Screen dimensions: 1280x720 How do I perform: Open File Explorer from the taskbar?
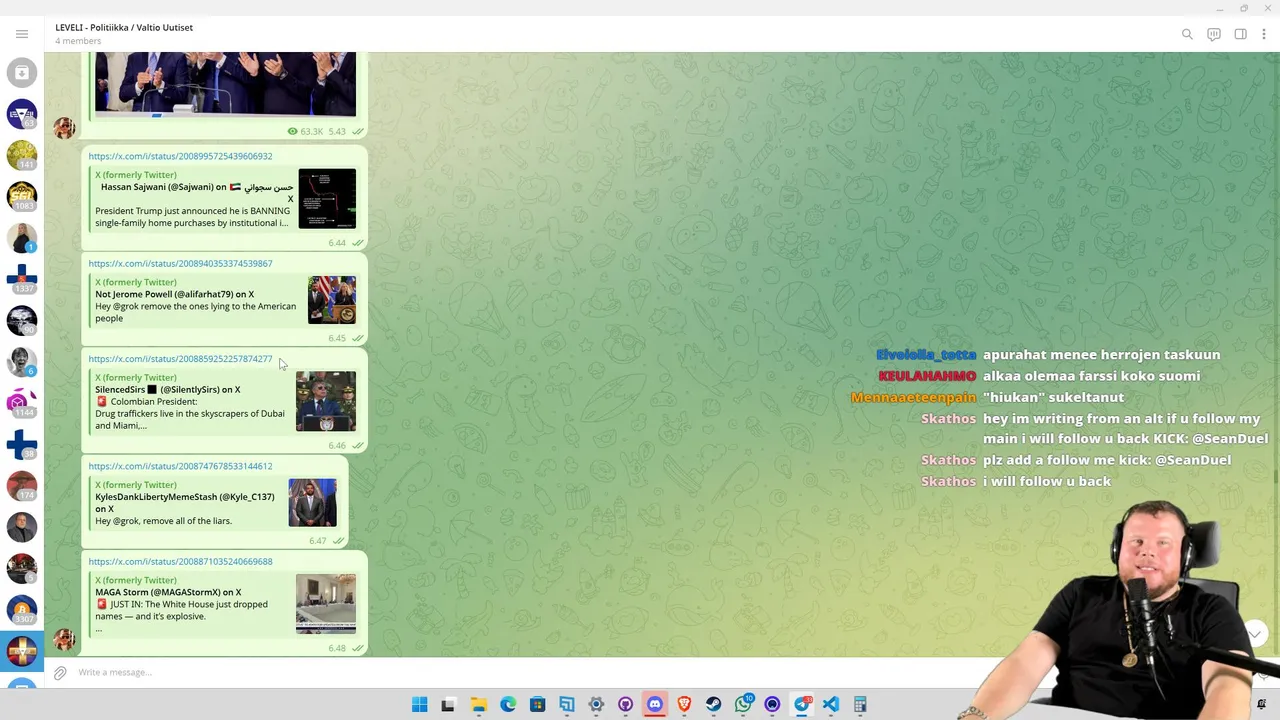(479, 705)
